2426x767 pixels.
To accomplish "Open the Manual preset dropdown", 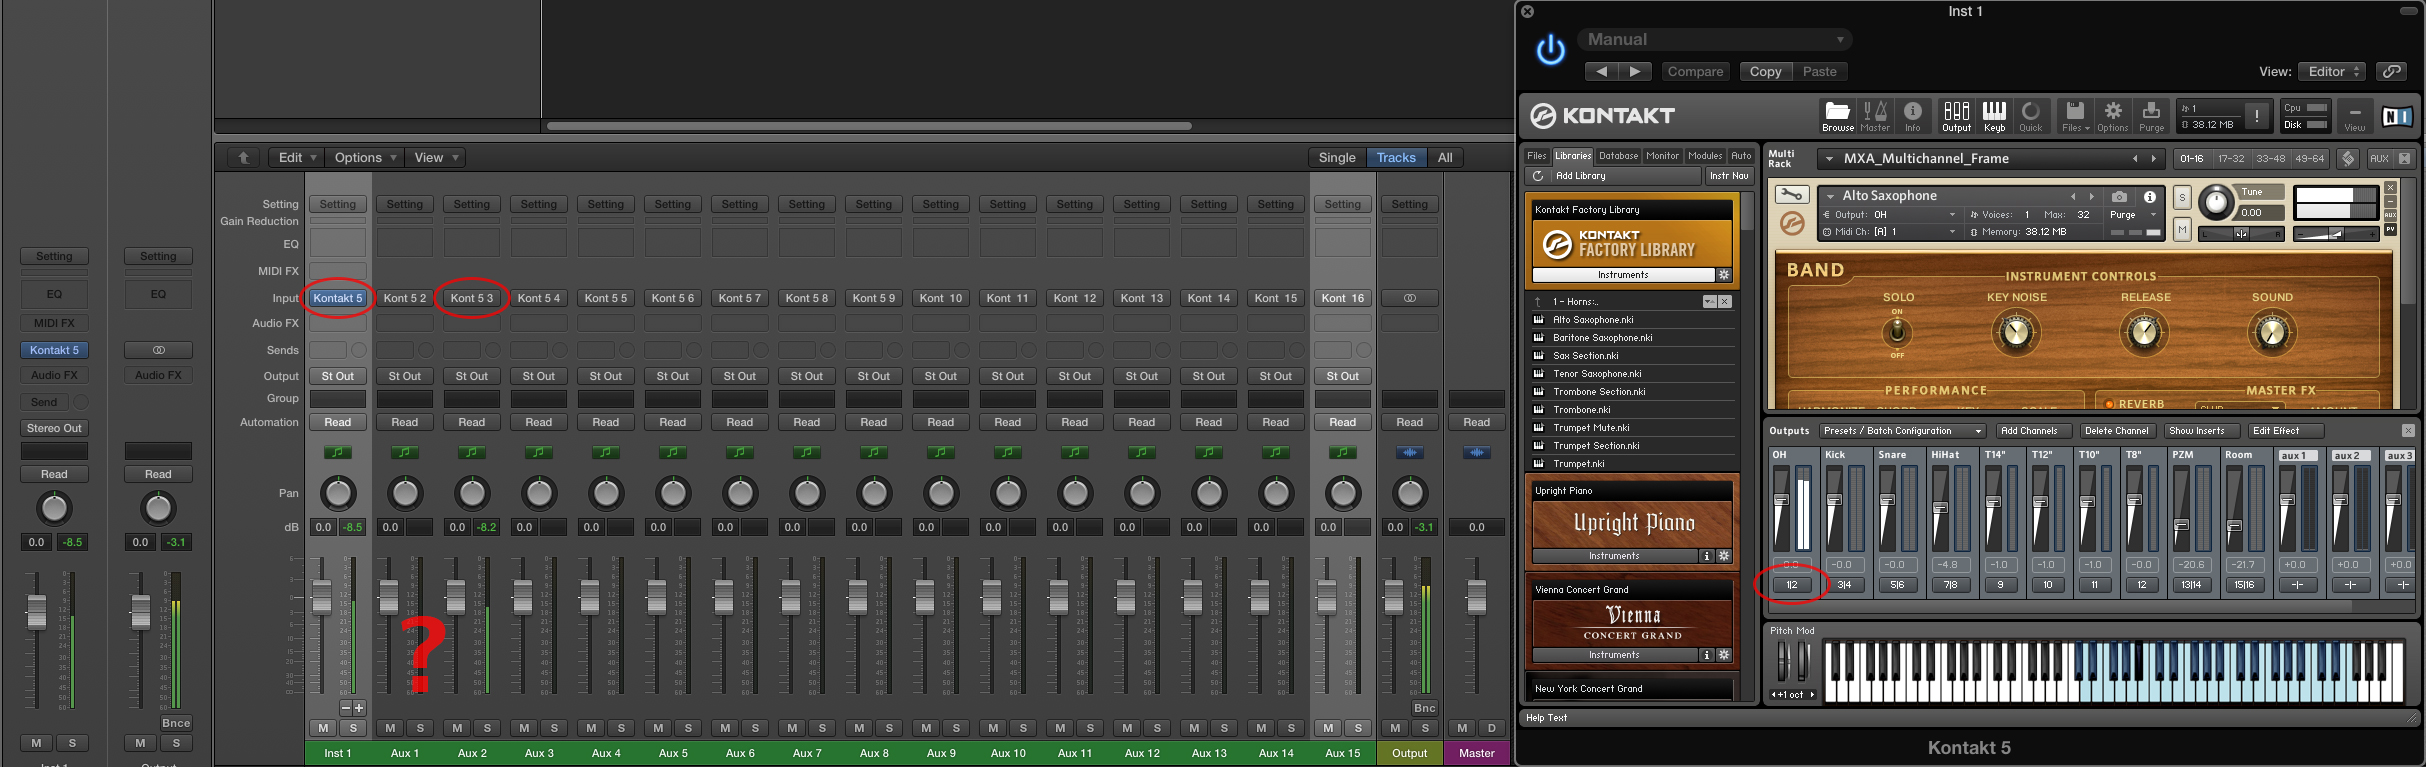I will 1715,39.
